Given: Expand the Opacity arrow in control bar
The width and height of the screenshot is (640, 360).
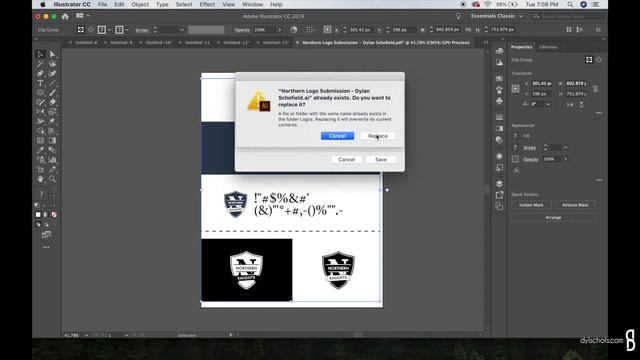Looking at the screenshot, I should click(280, 30).
